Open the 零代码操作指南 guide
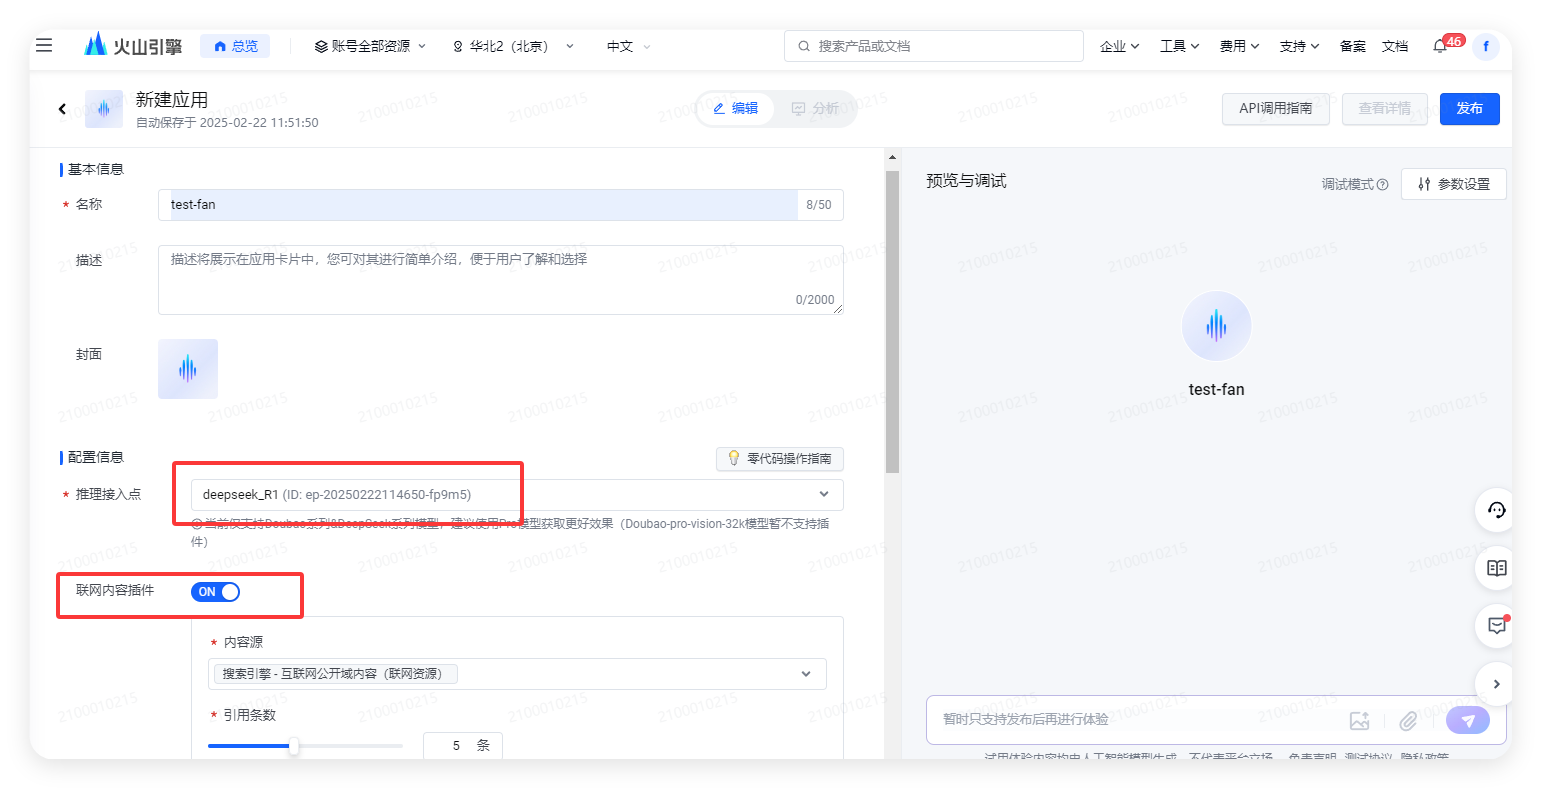 click(x=780, y=458)
